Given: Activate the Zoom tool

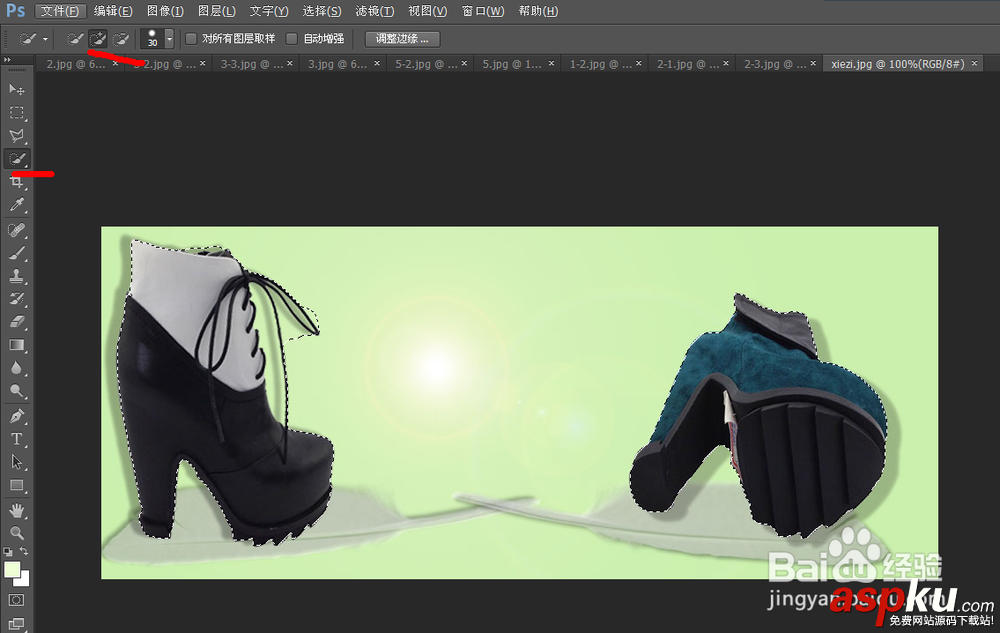Looking at the screenshot, I should coord(16,531).
